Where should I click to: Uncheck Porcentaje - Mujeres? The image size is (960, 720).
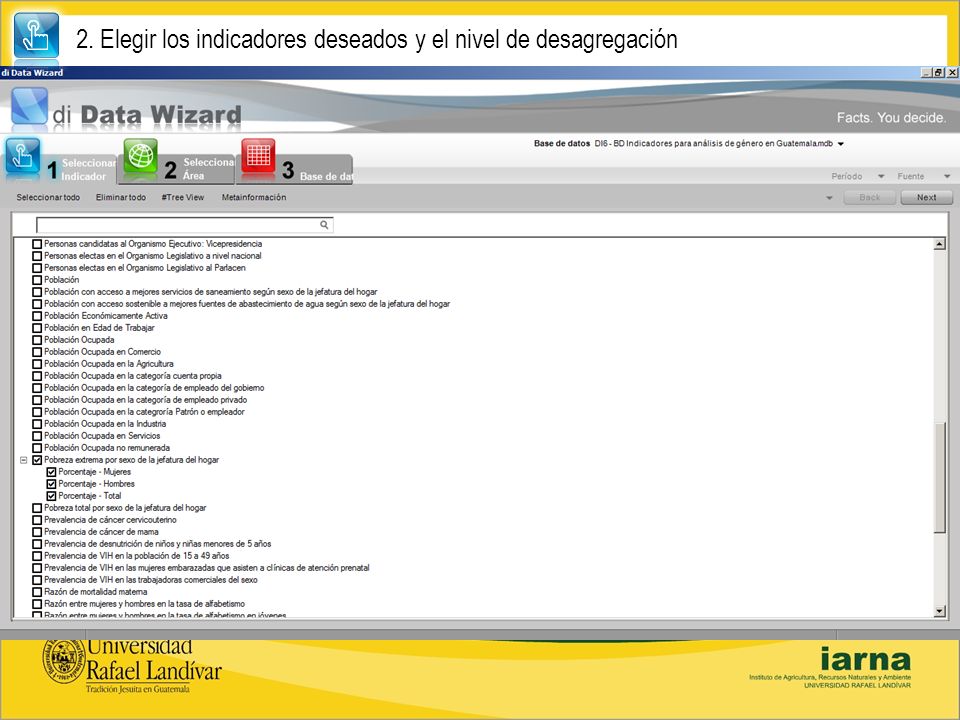pos(51,472)
